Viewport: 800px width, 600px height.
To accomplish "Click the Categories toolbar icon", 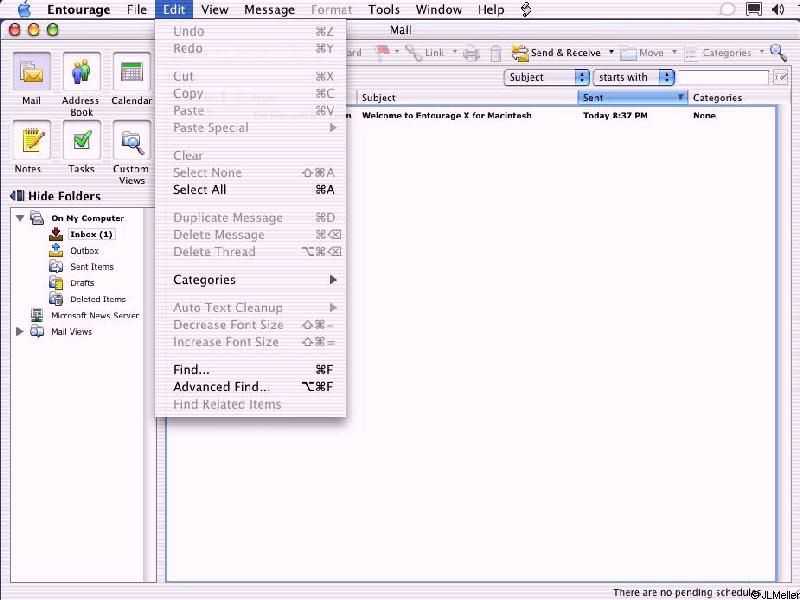I will tap(691, 53).
